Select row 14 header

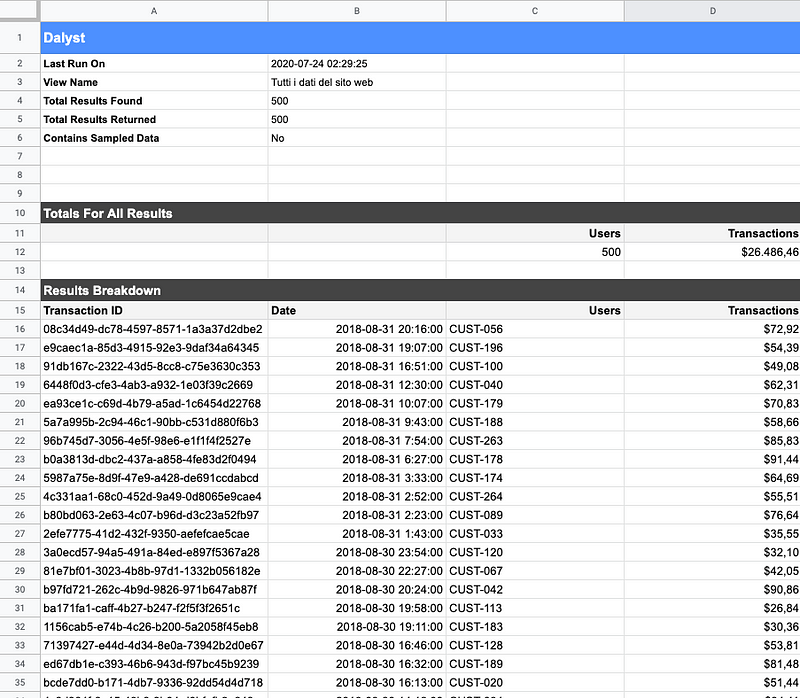(x=19, y=290)
